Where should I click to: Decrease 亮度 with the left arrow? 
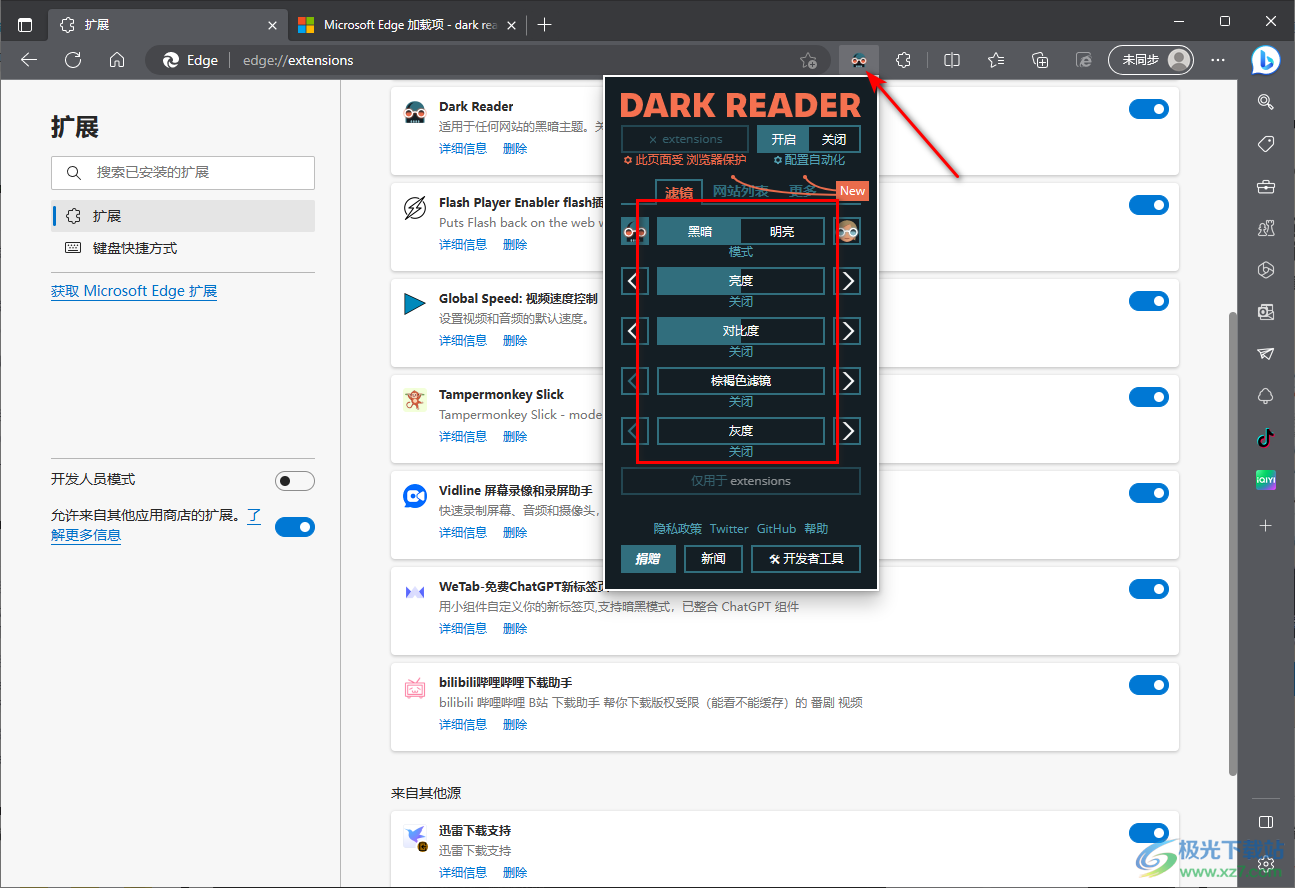635,281
